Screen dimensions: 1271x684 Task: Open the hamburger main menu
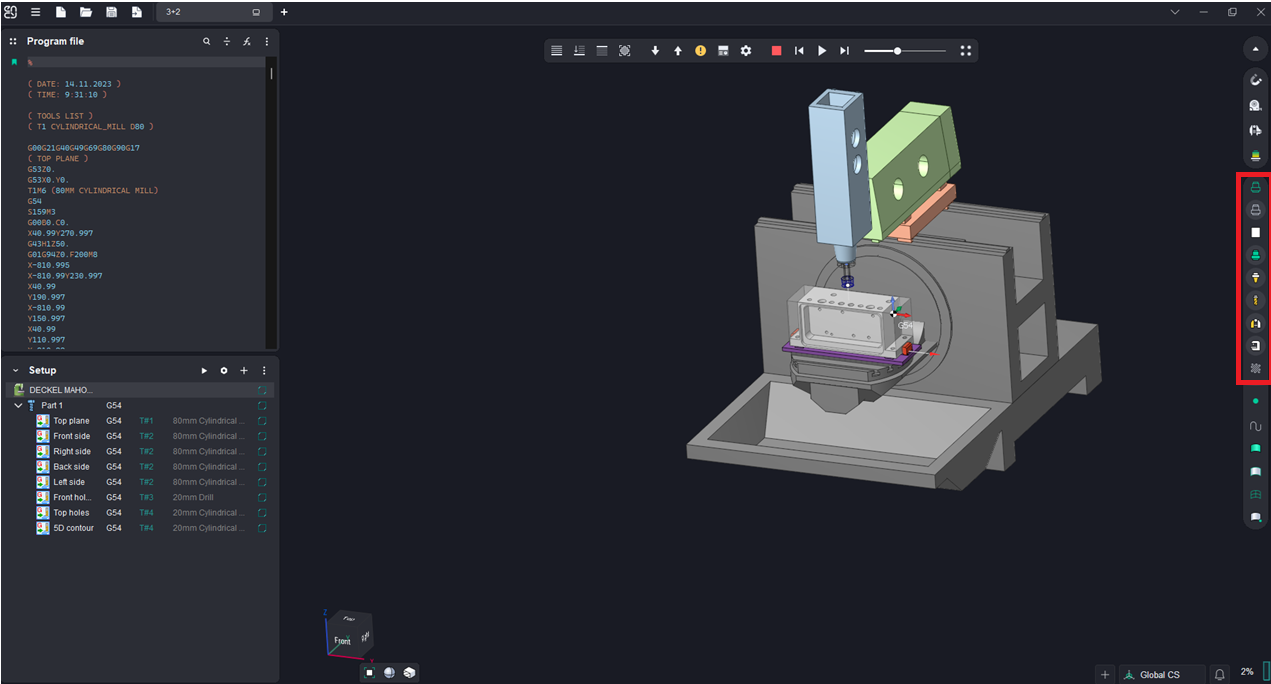click(x=35, y=12)
